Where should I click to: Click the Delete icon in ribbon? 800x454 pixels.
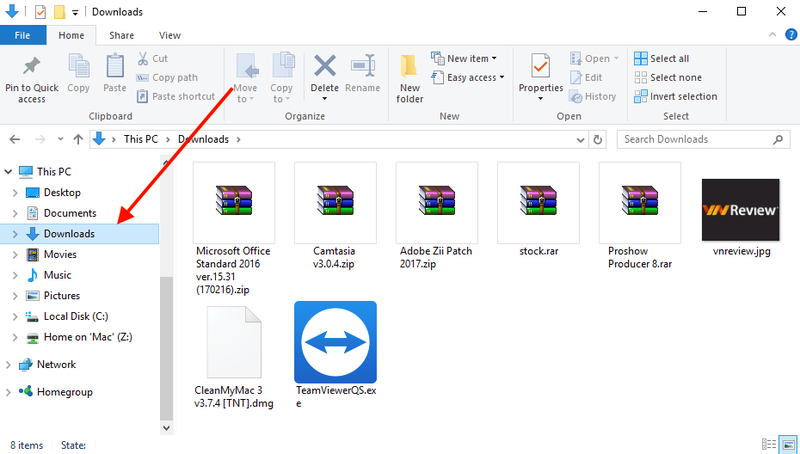click(324, 68)
